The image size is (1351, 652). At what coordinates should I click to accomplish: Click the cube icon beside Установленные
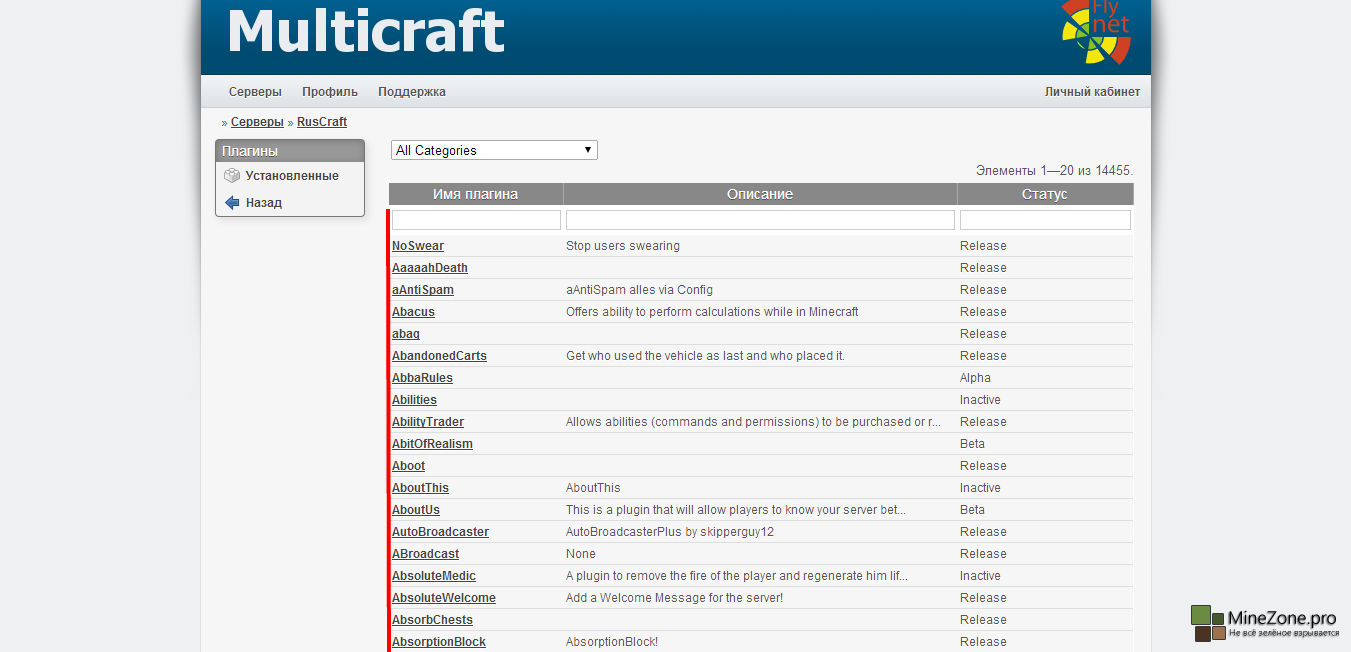point(232,176)
